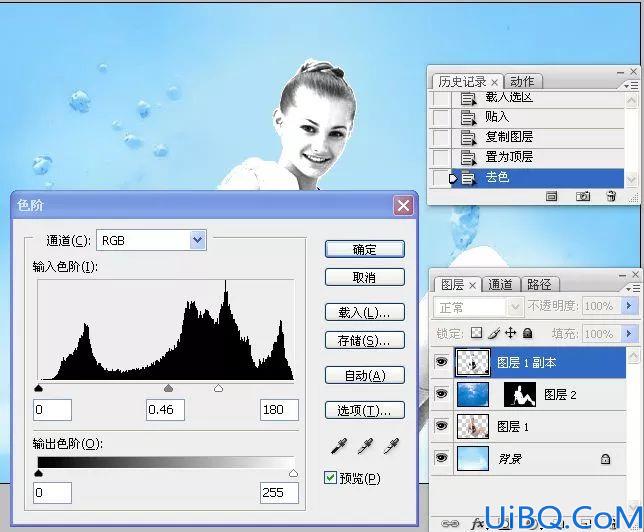Viewport: 644px width, 532px height.
Task: Switch to the 动作 tab
Action: click(x=522, y=81)
